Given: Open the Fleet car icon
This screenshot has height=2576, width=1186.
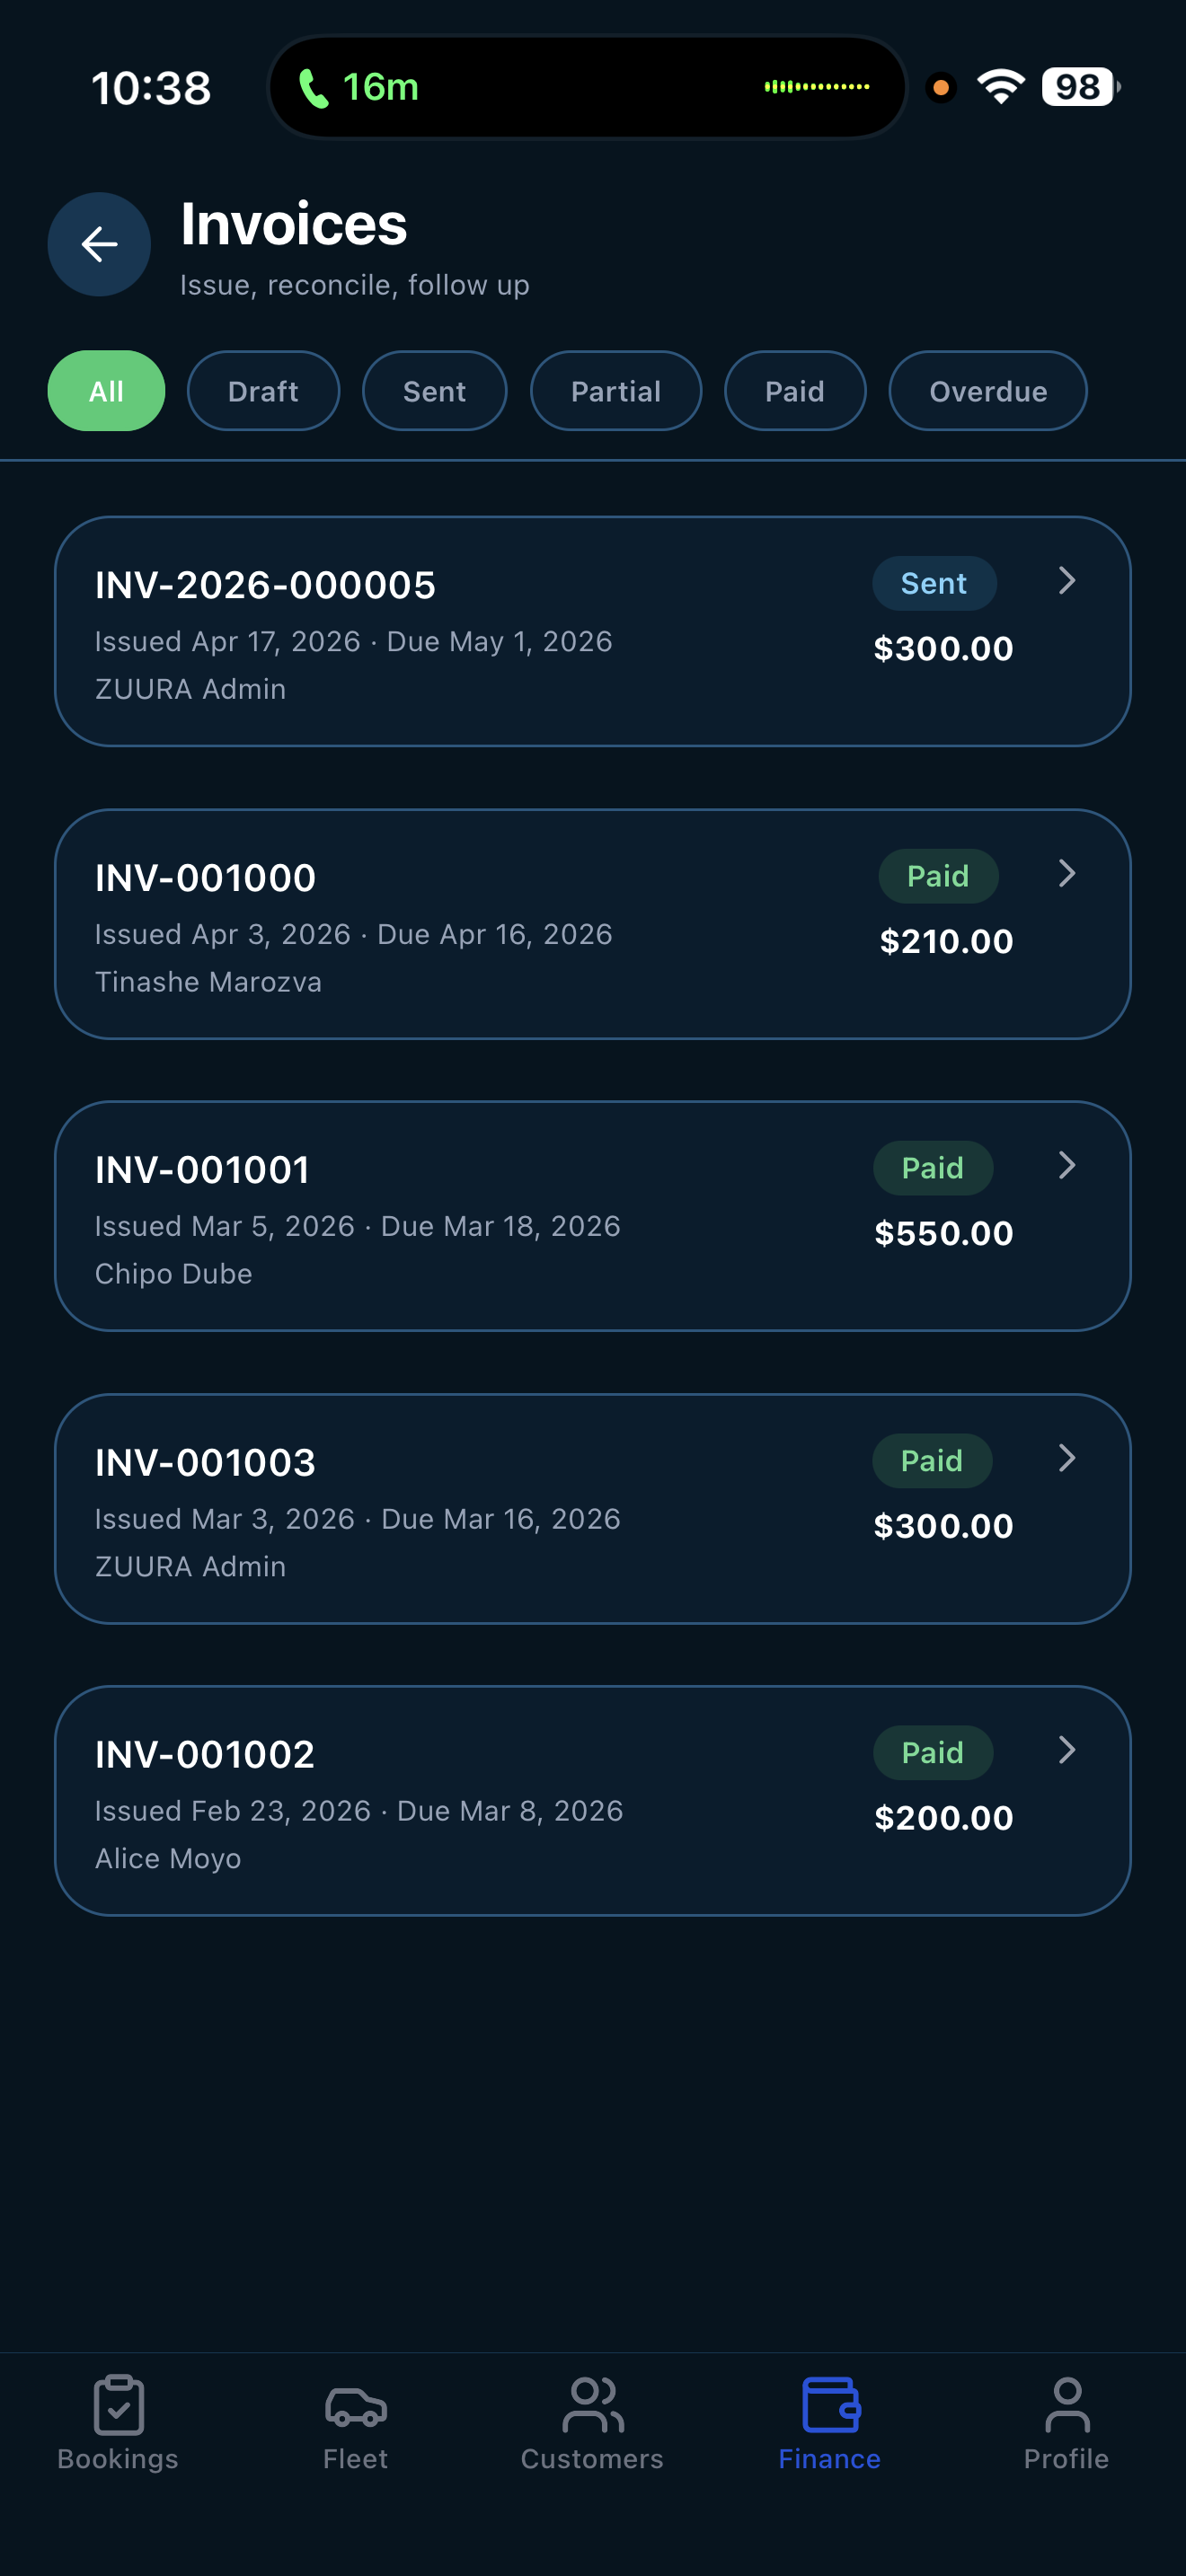Looking at the screenshot, I should click(355, 2405).
